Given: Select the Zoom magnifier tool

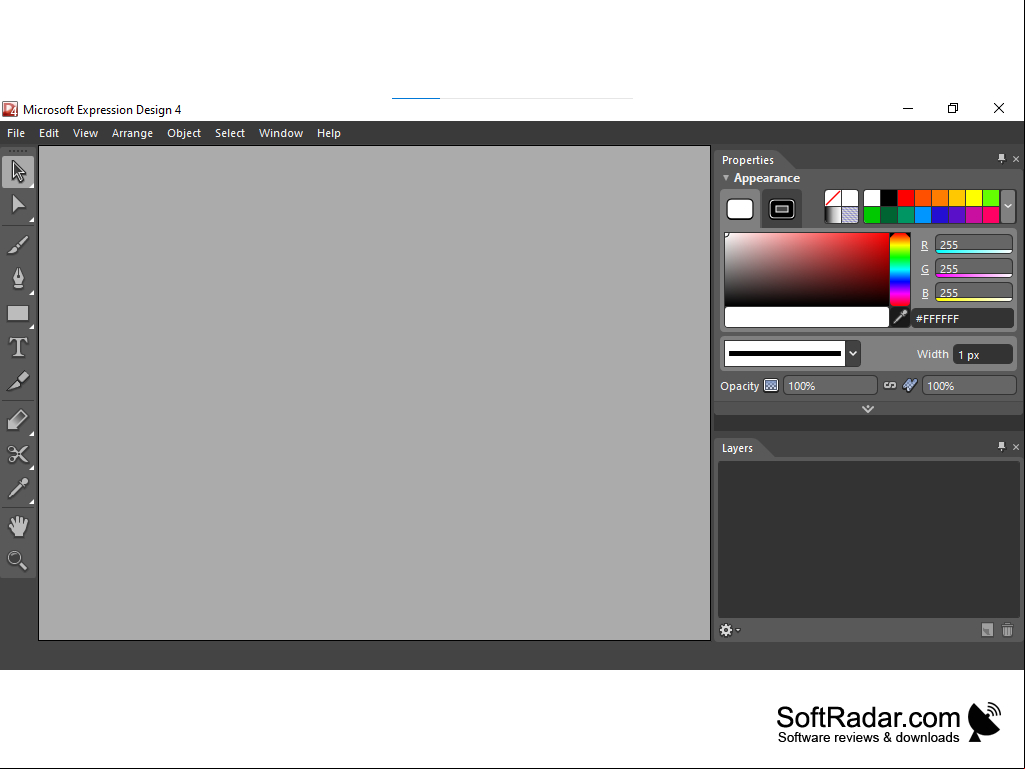Looking at the screenshot, I should pos(18,560).
